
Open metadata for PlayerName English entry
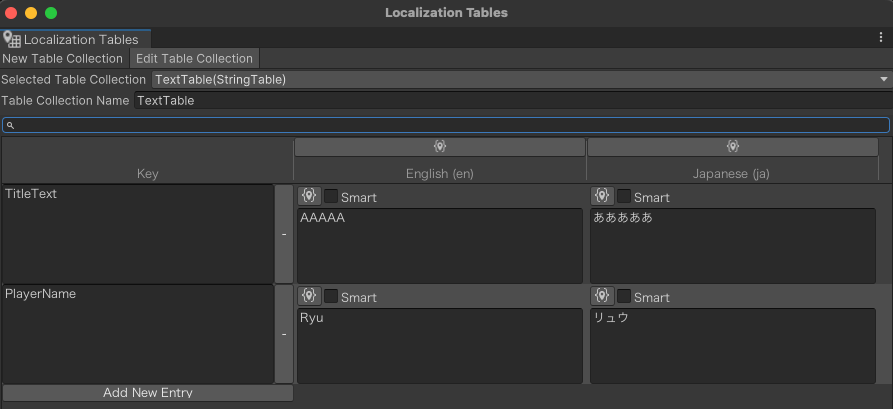(x=309, y=296)
